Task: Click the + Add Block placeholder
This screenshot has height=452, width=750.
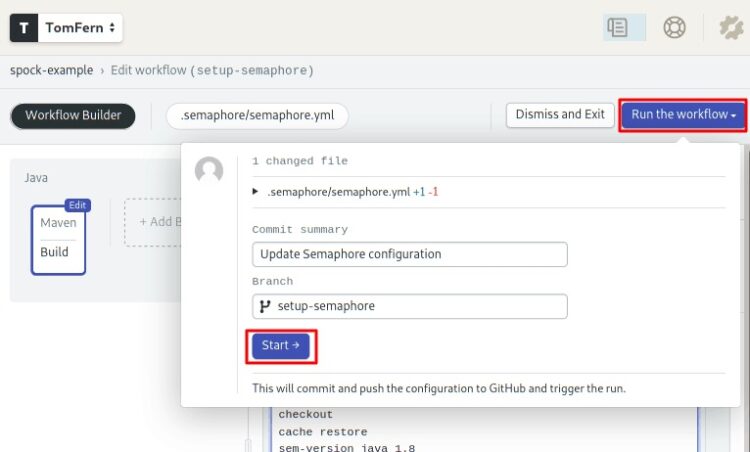Action: [153, 222]
